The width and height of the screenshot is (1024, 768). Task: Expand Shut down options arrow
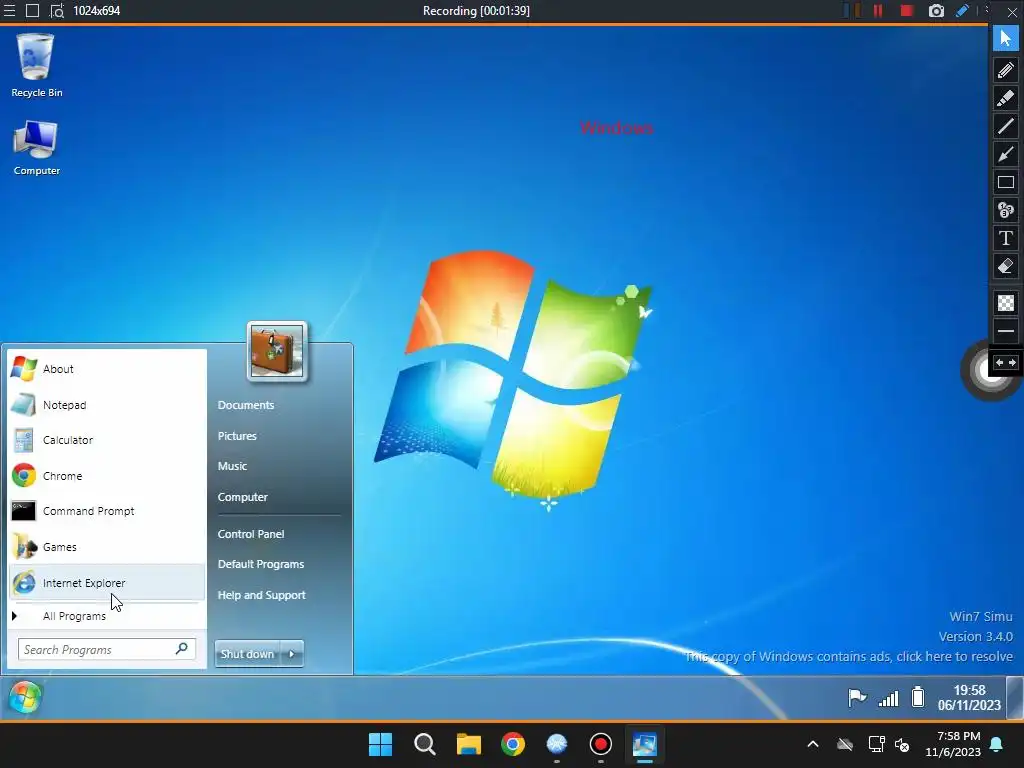[x=292, y=654]
